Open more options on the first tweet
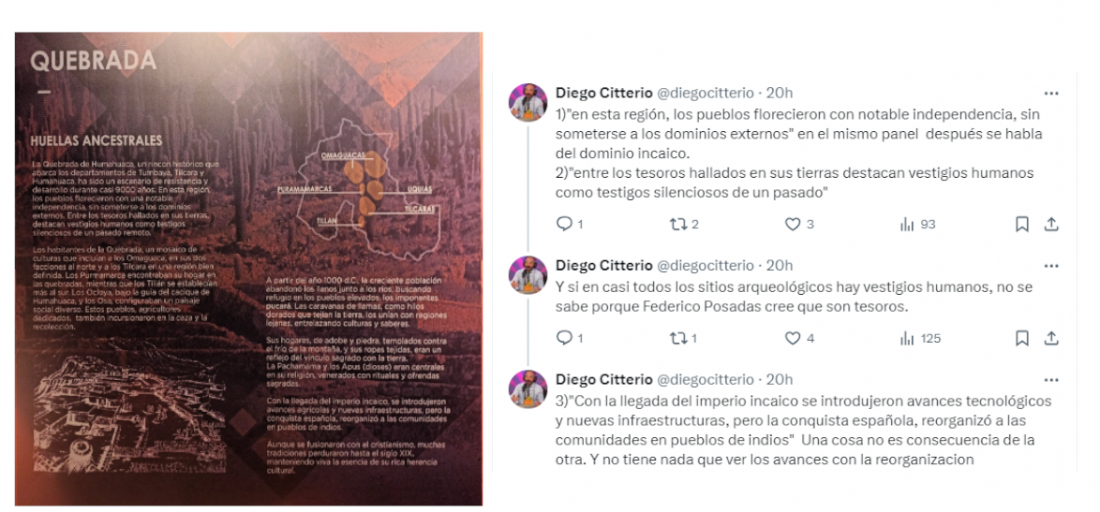1100x512 pixels. click(1051, 93)
